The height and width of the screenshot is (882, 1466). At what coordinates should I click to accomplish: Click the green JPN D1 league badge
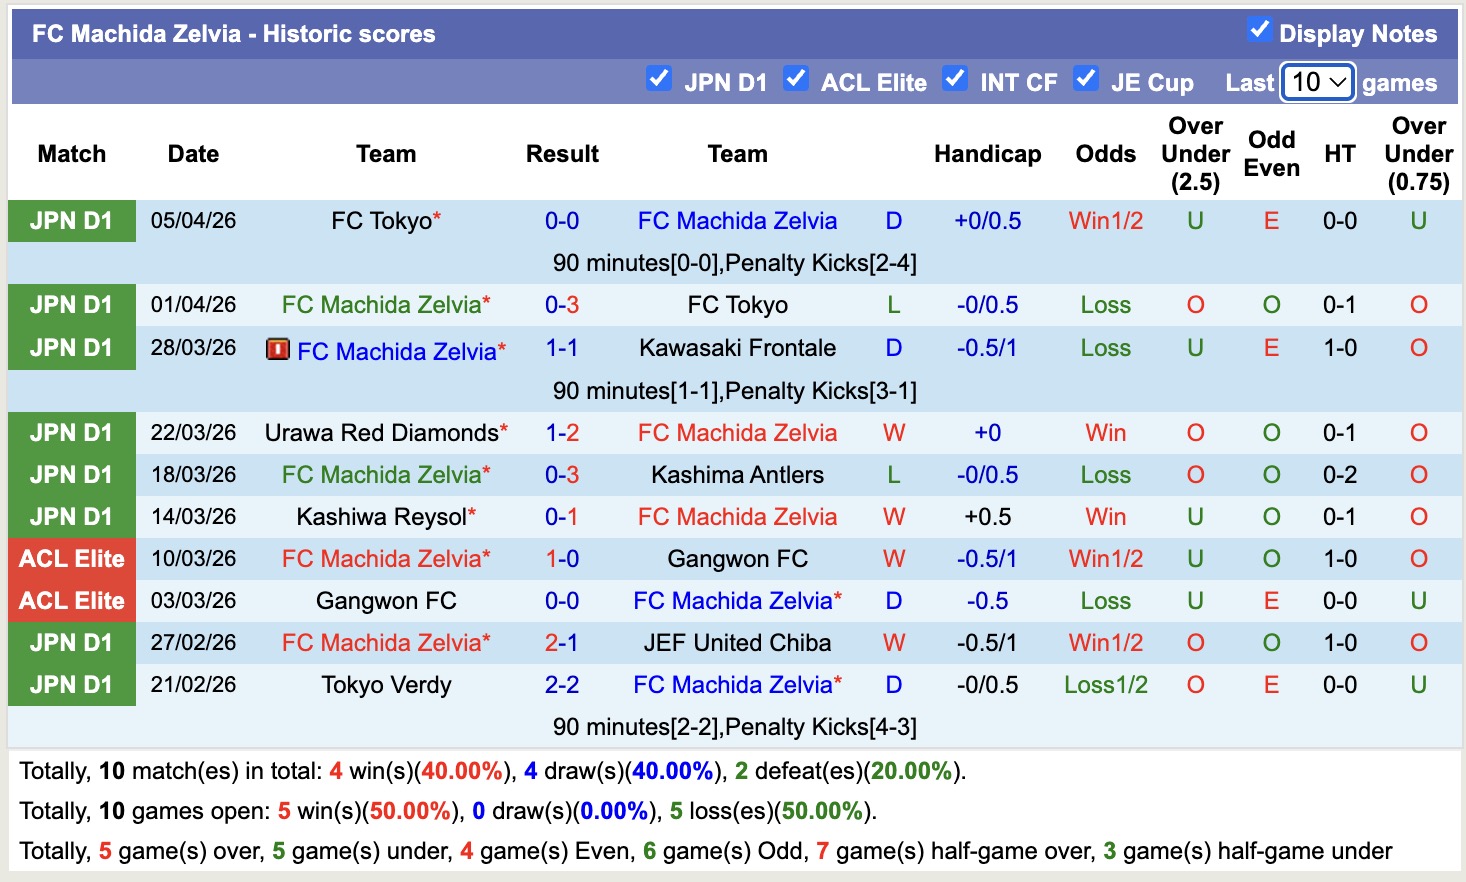tap(71, 221)
